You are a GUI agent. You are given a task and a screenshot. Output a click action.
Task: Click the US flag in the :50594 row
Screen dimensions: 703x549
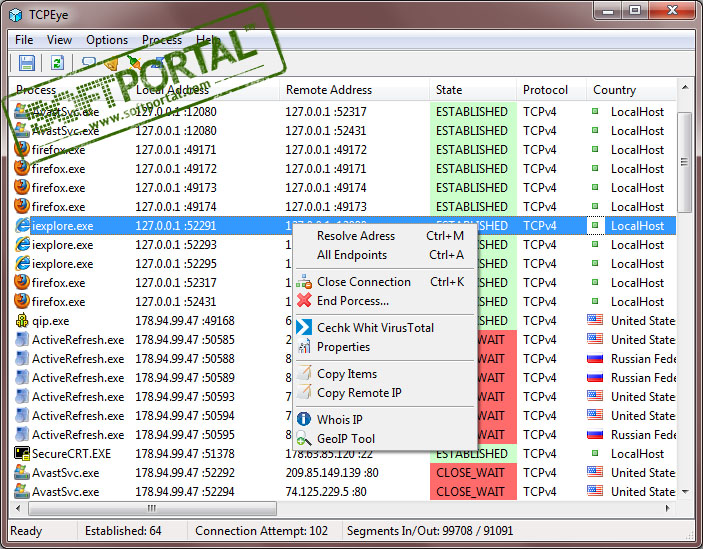coord(595,415)
